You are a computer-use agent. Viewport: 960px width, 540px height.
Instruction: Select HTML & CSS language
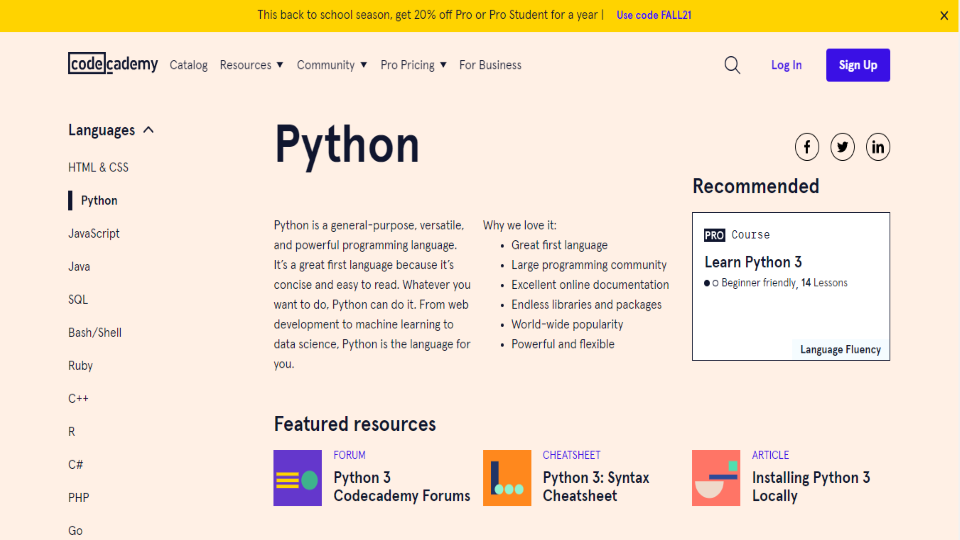coord(98,167)
